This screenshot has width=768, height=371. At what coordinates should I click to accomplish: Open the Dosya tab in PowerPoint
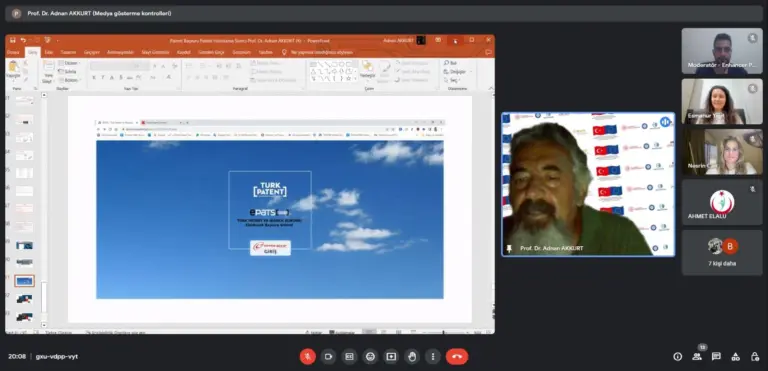tap(13, 52)
